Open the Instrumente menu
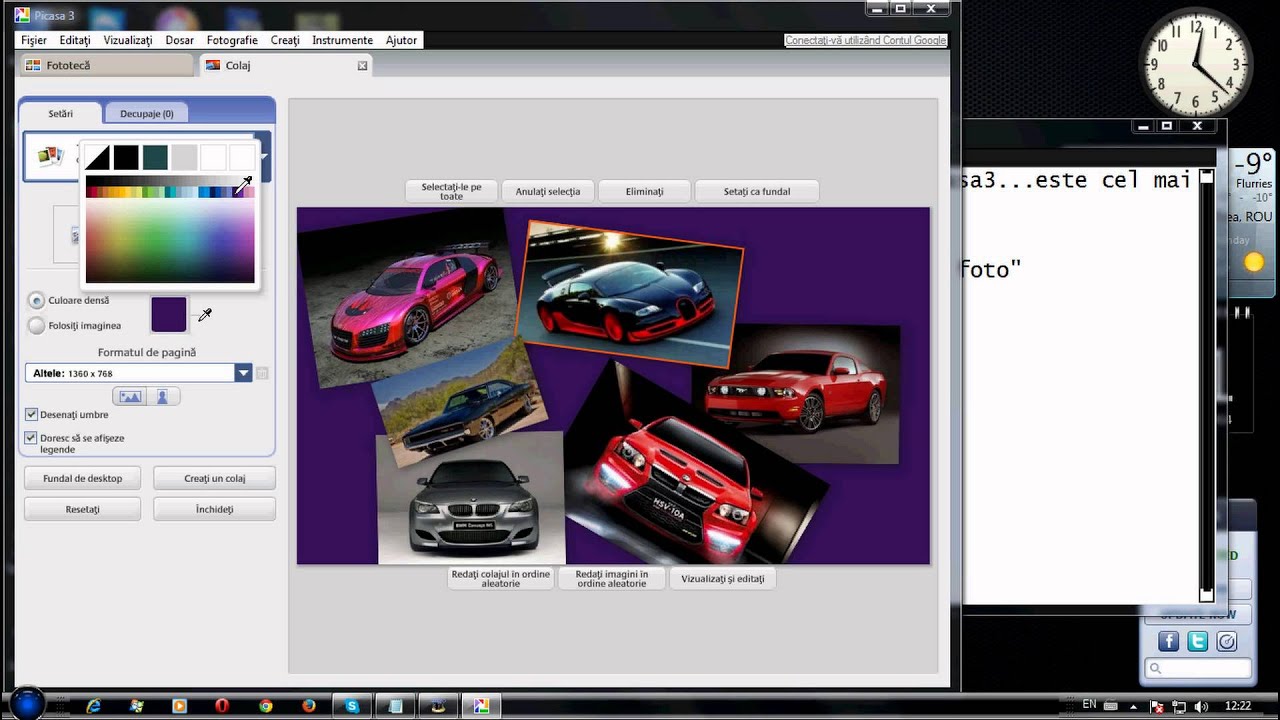 tap(343, 40)
